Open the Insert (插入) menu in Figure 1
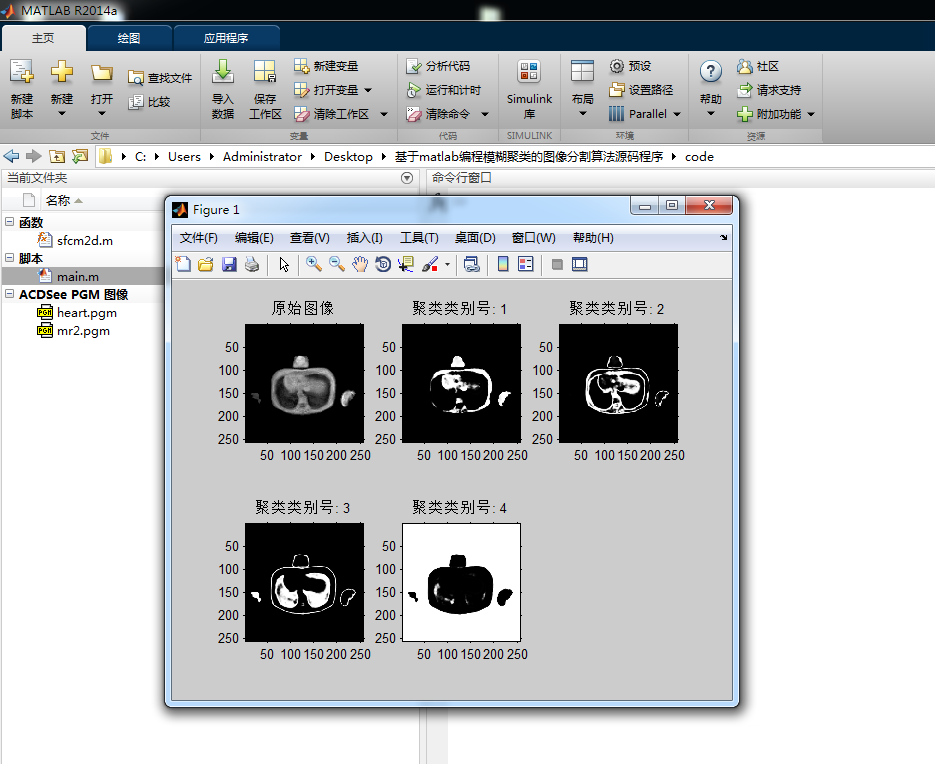Image resolution: width=935 pixels, height=764 pixels. 364,238
